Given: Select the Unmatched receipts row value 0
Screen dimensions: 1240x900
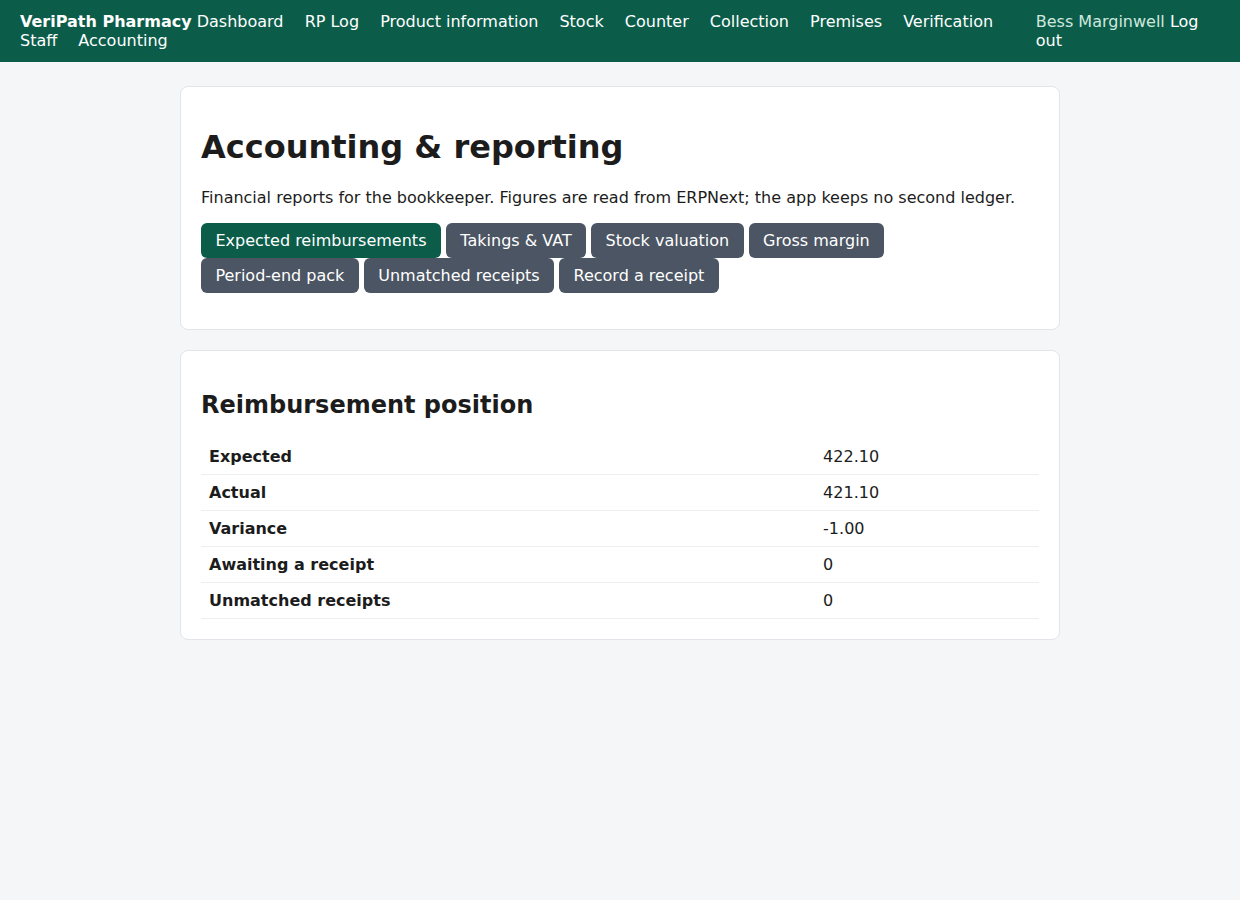Looking at the screenshot, I should click(828, 600).
